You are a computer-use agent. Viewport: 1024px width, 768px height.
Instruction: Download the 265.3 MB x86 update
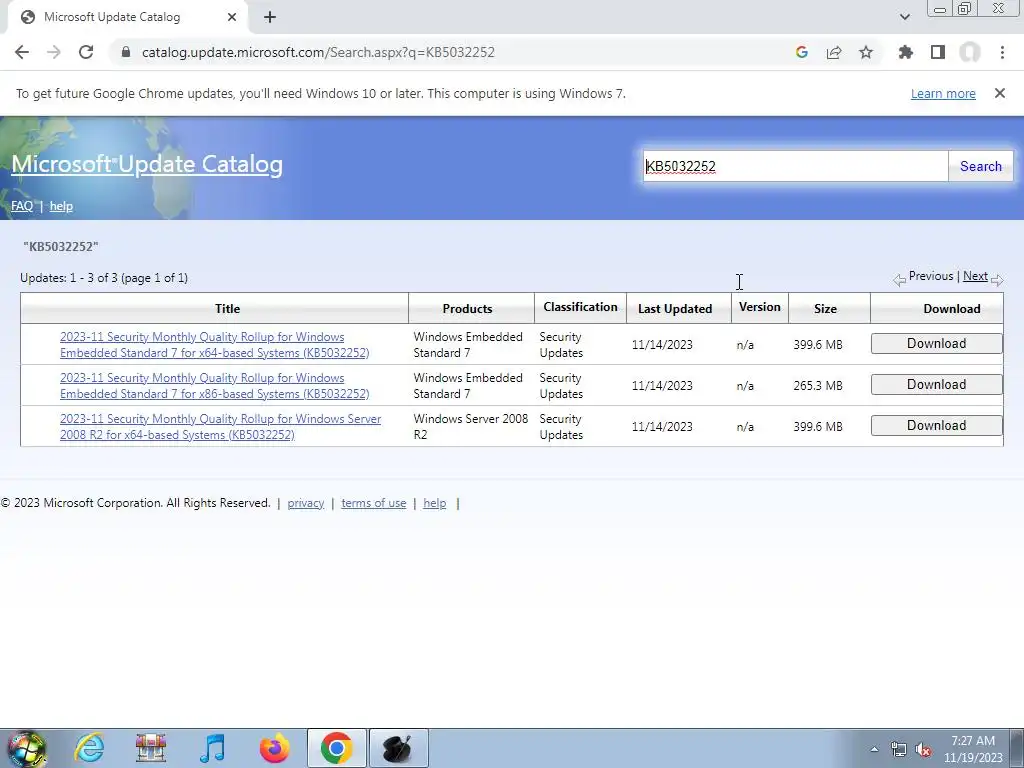click(x=936, y=385)
